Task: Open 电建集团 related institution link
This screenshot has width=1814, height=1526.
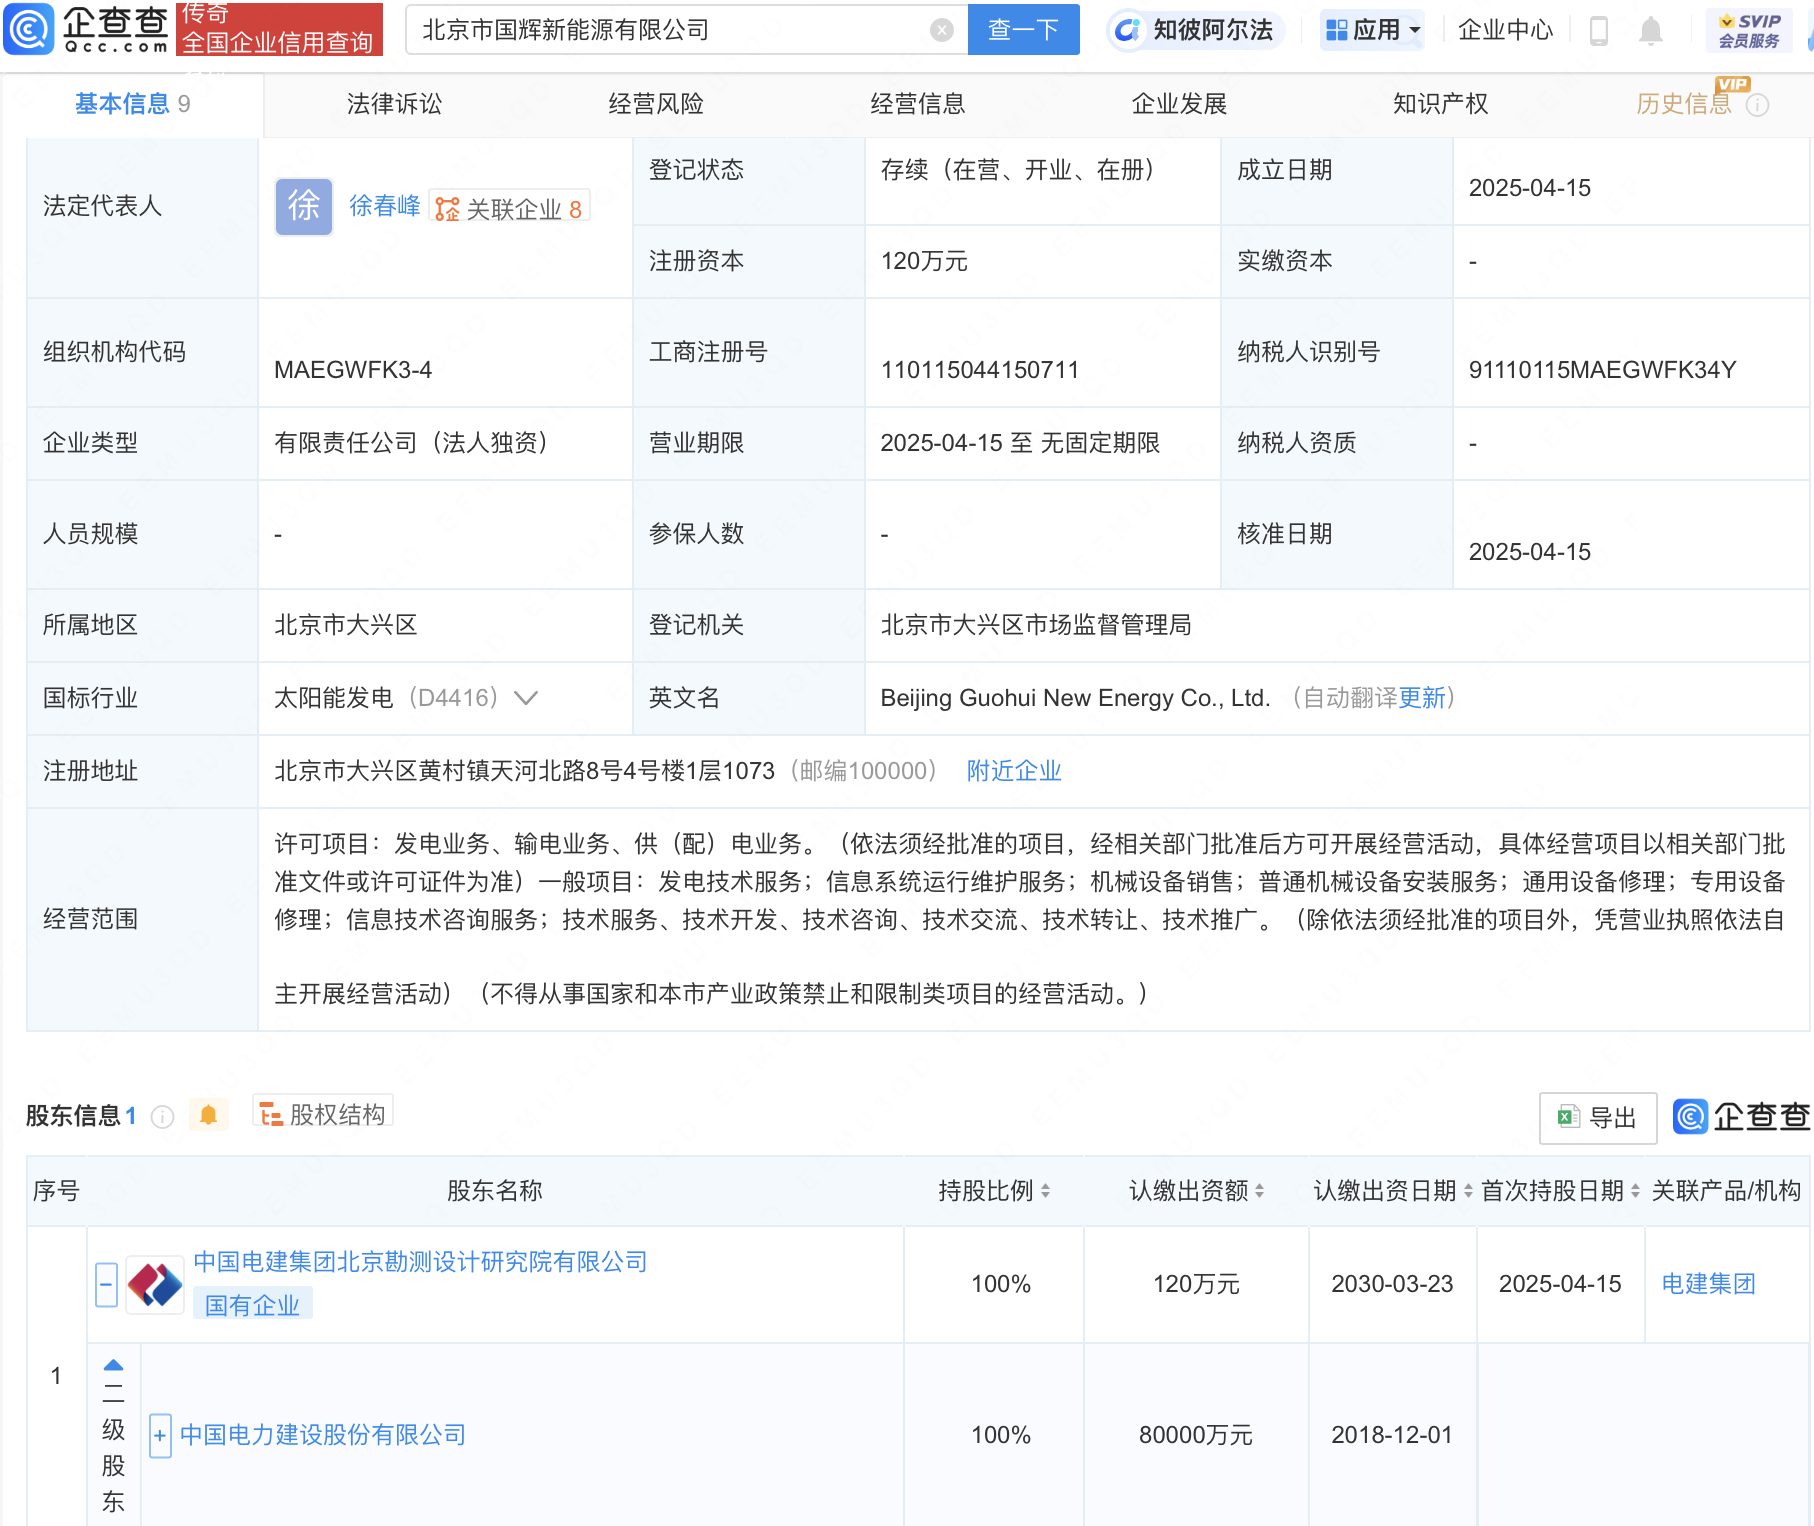Action: pos(1708,1284)
